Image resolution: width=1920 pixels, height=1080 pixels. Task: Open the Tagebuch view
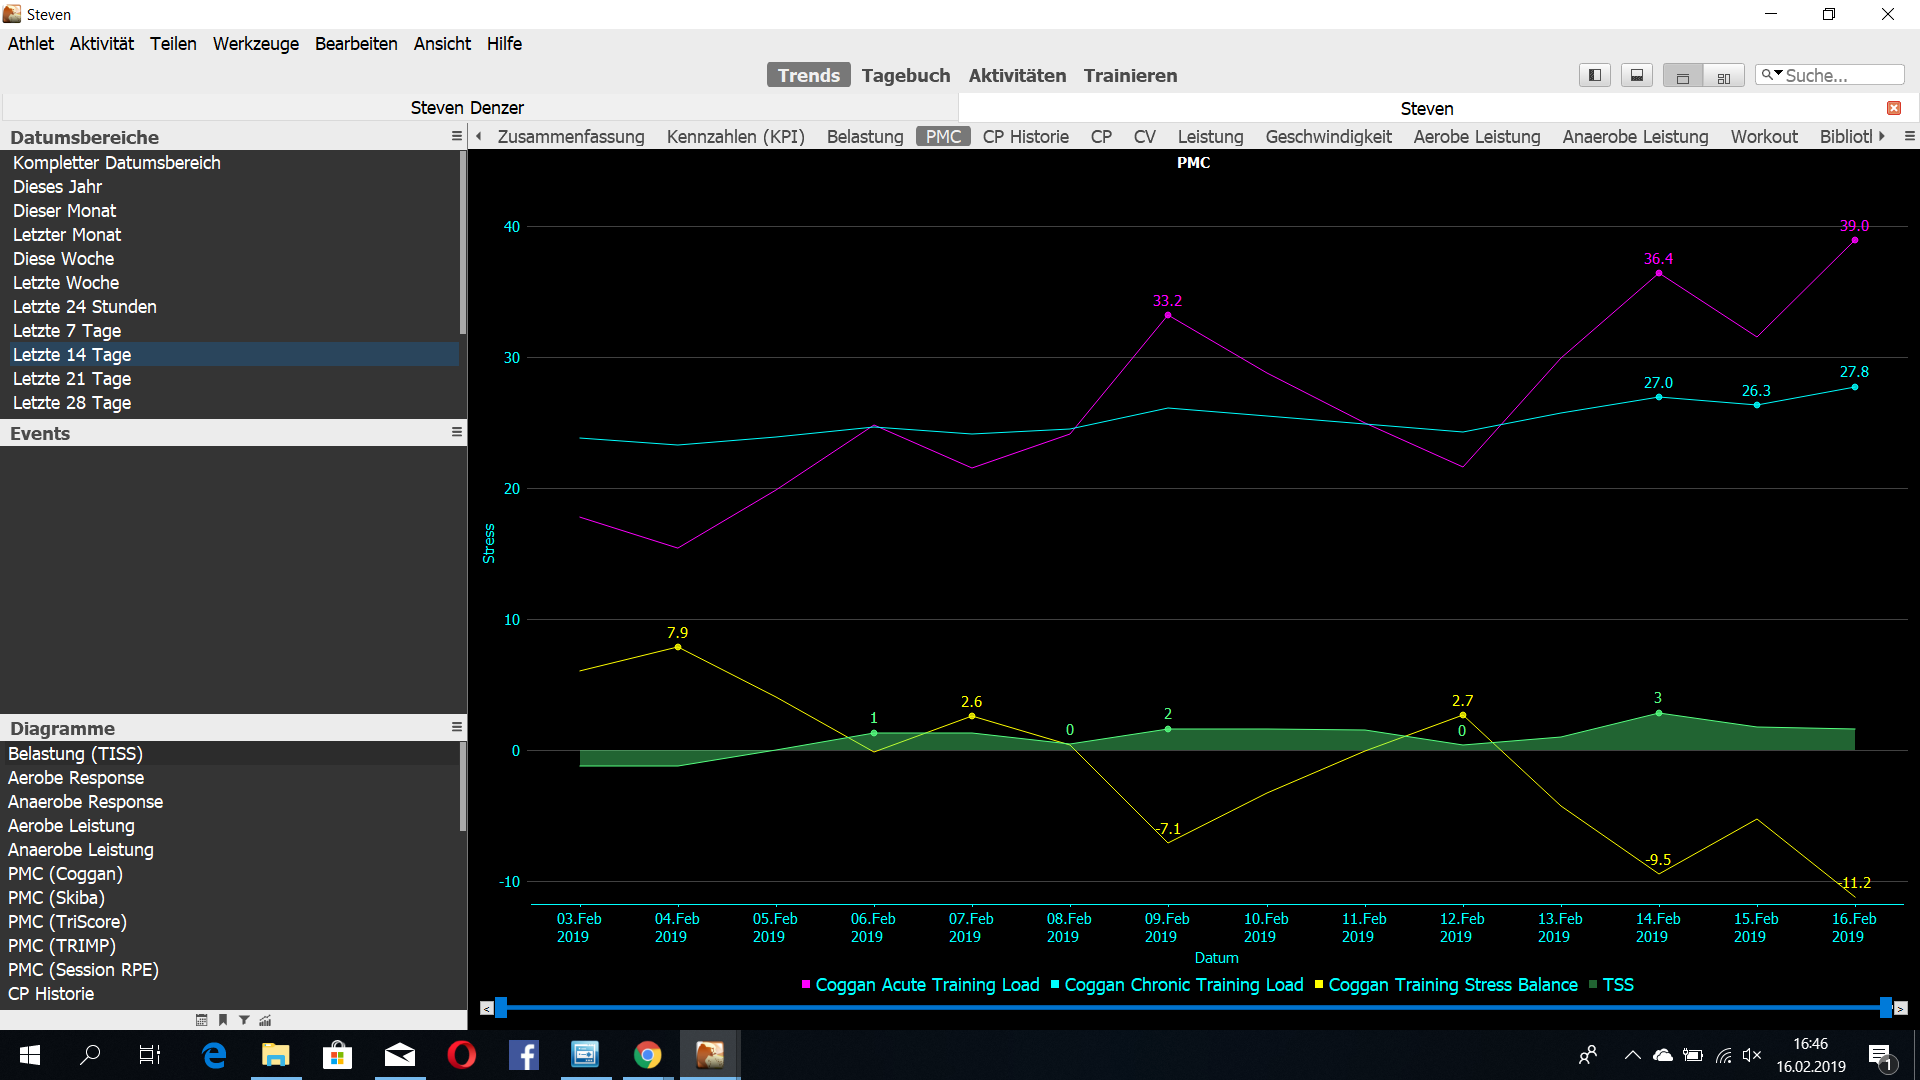click(x=905, y=76)
